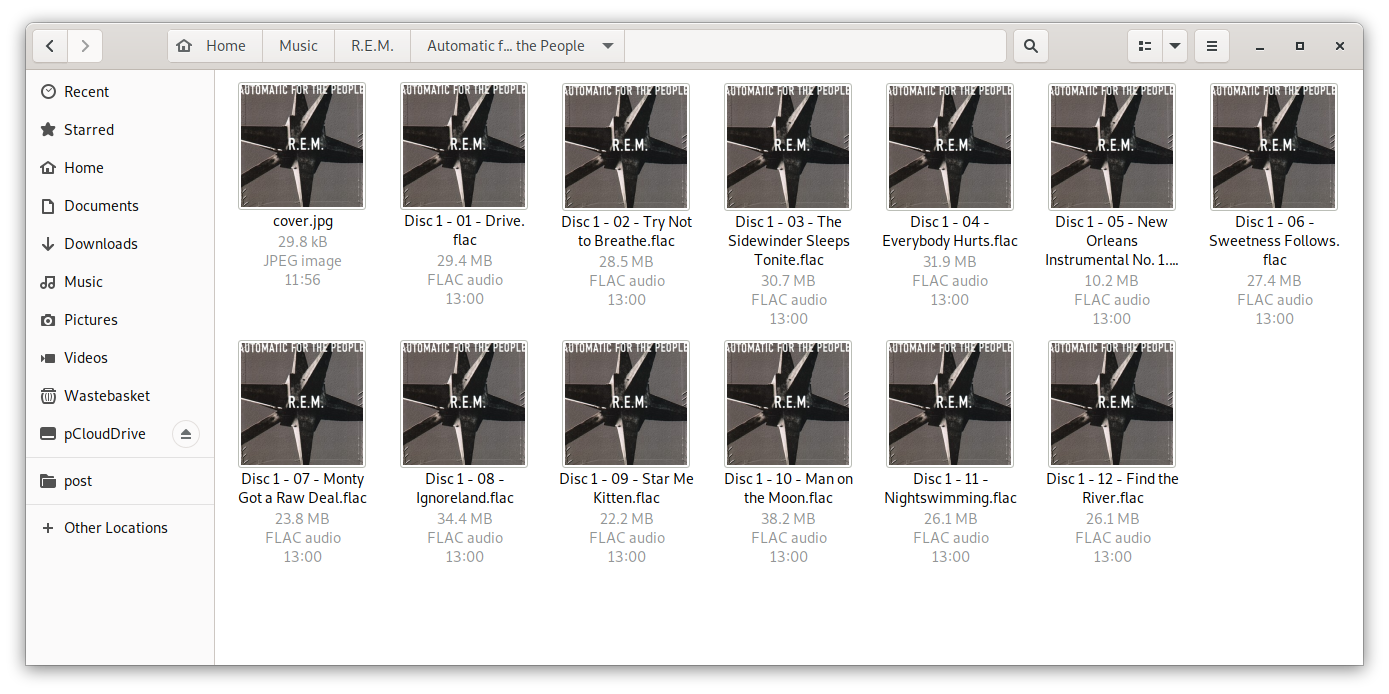This screenshot has width=1389, height=694.
Task: Open the Downloads folder from sidebar
Action: (x=103, y=243)
